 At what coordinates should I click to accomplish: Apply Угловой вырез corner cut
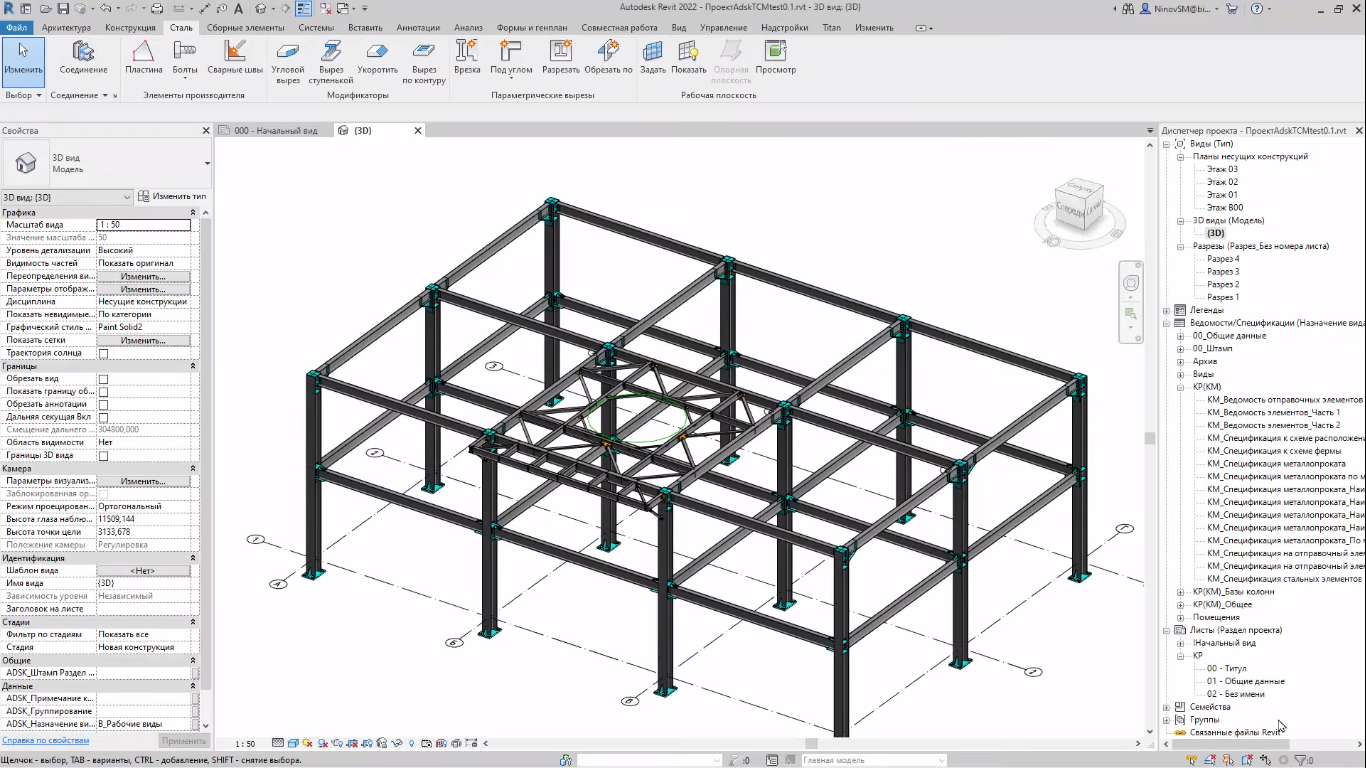(x=288, y=62)
